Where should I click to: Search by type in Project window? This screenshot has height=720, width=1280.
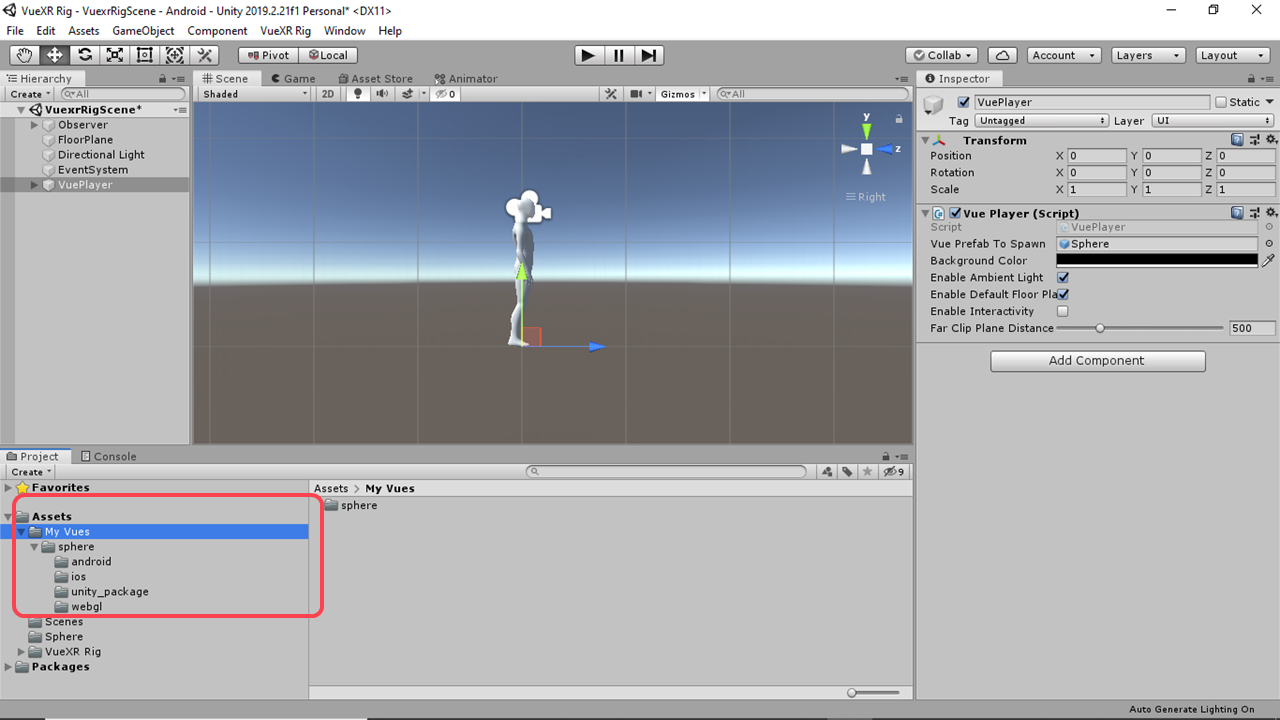[827, 472]
